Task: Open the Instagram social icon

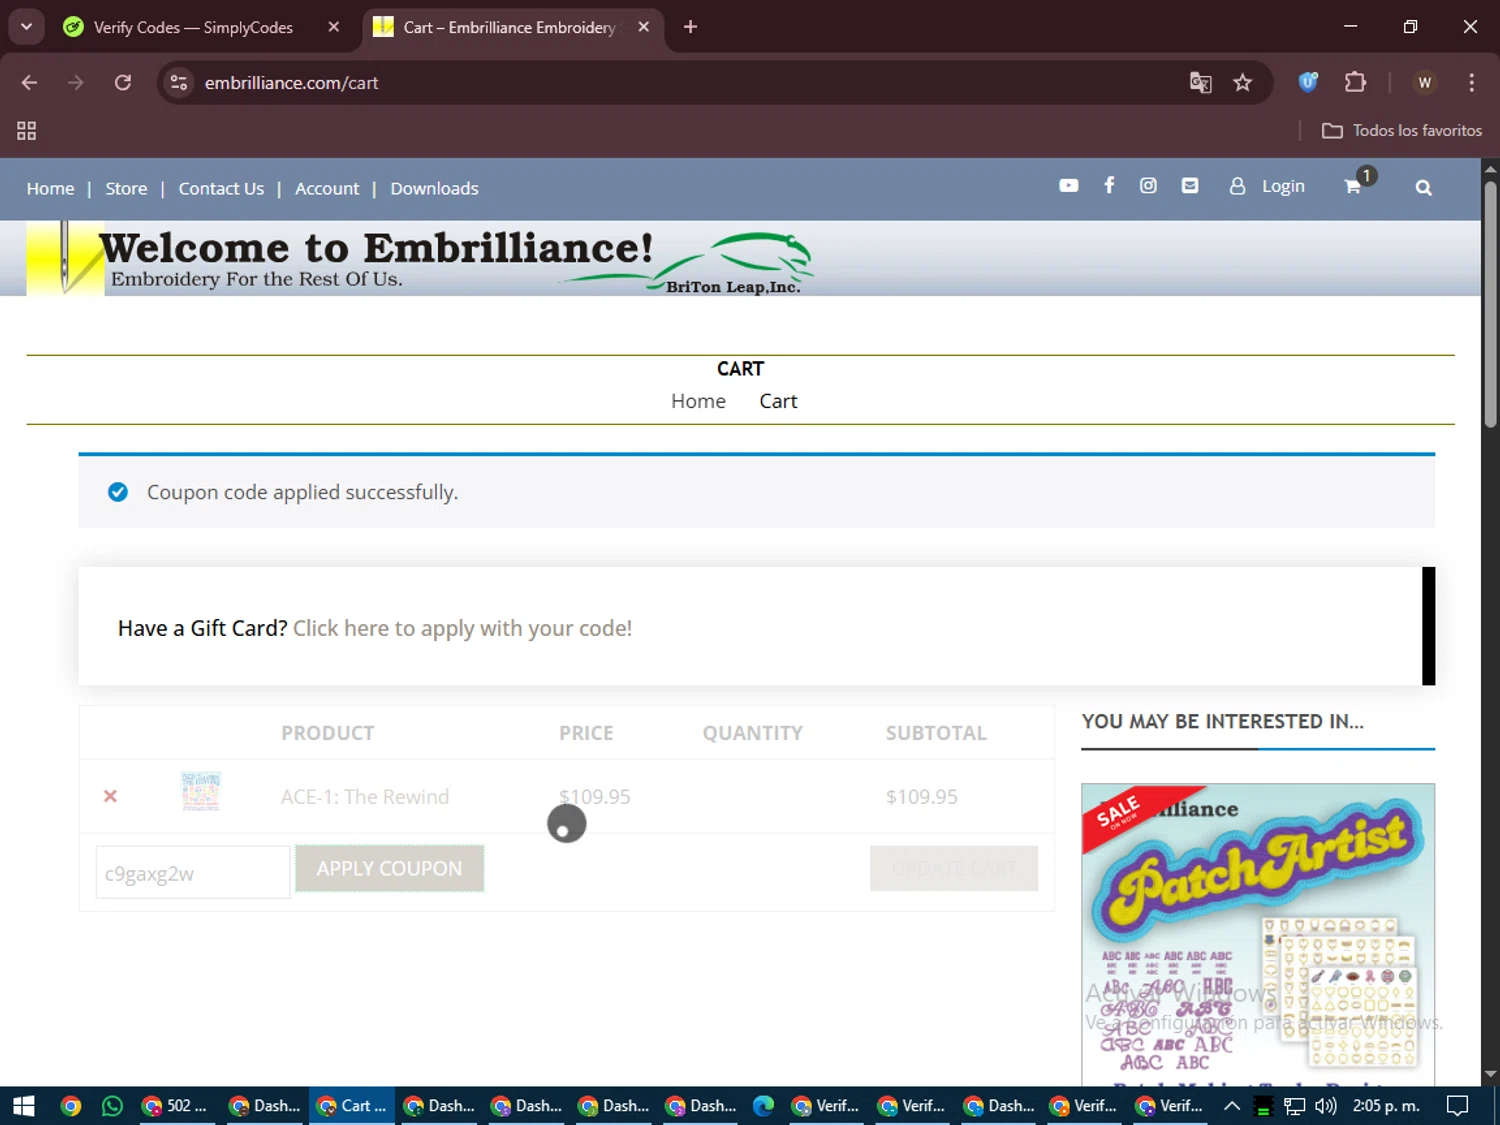Action: (x=1148, y=185)
